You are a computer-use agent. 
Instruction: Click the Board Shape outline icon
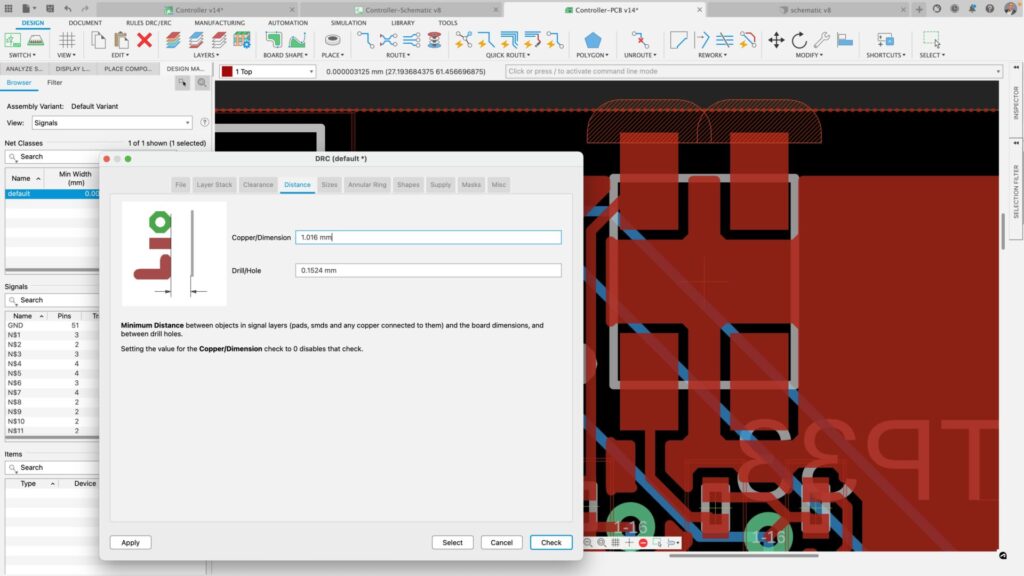click(274, 40)
